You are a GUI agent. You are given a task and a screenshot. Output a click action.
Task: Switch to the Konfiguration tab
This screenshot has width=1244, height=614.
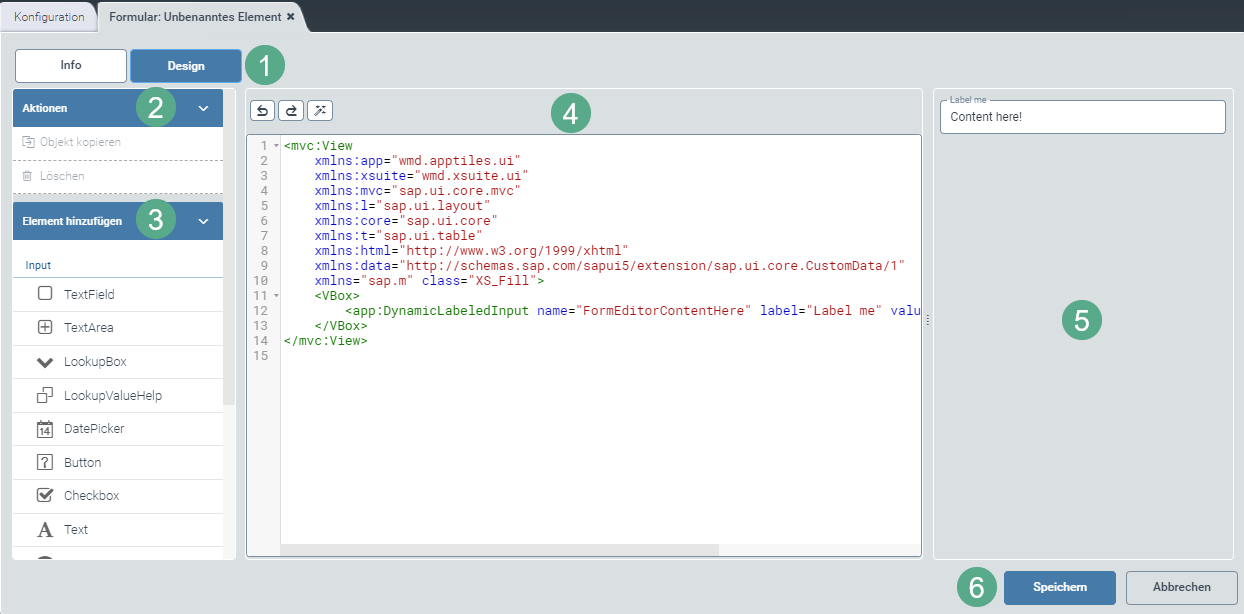click(48, 17)
